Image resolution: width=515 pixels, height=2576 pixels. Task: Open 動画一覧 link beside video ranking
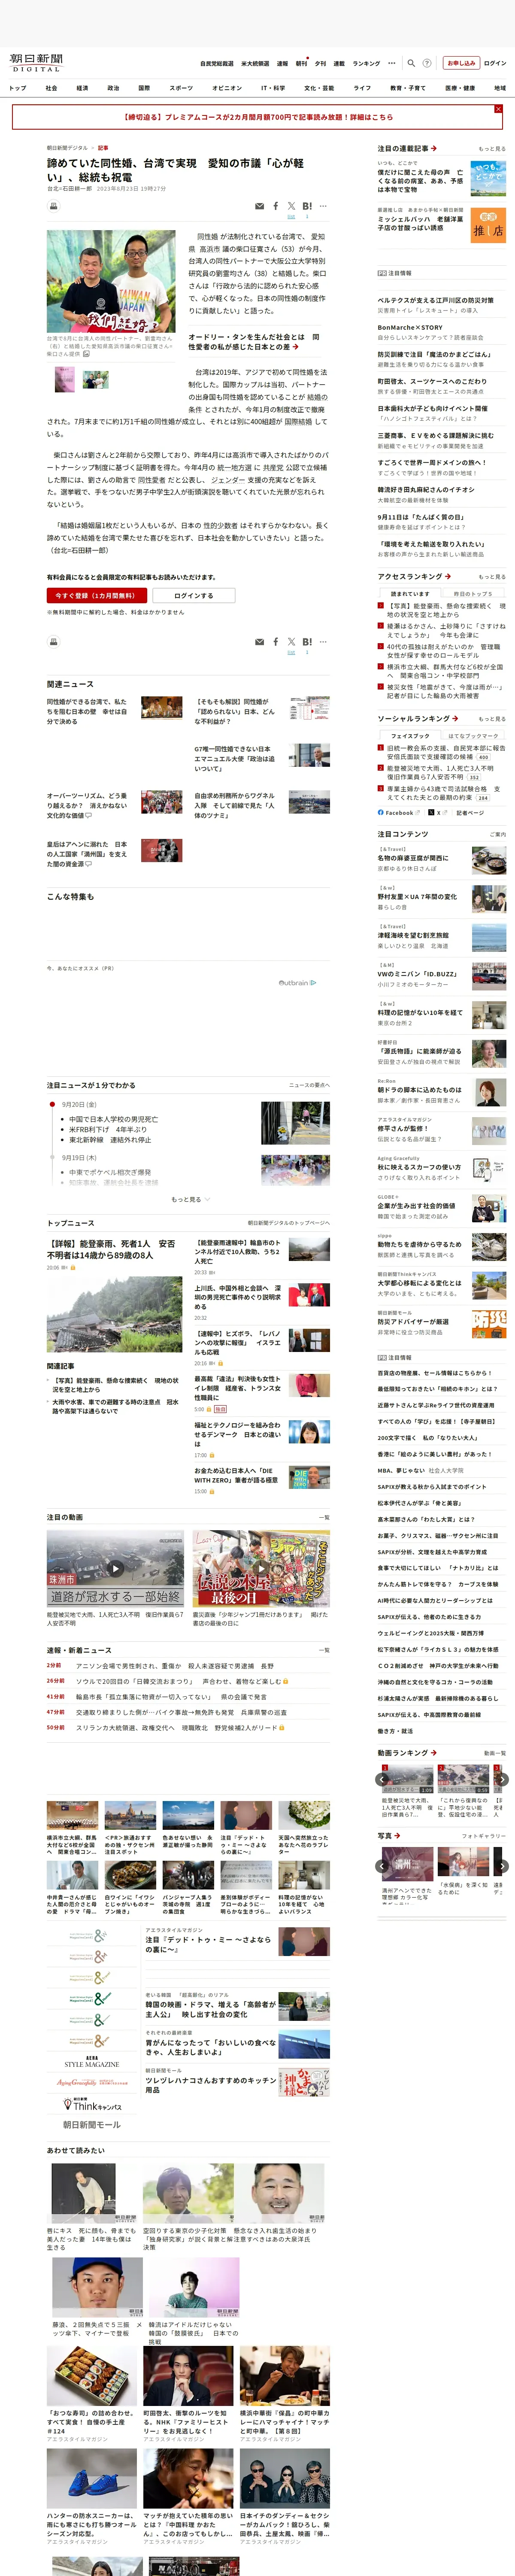click(x=495, y=1753)
